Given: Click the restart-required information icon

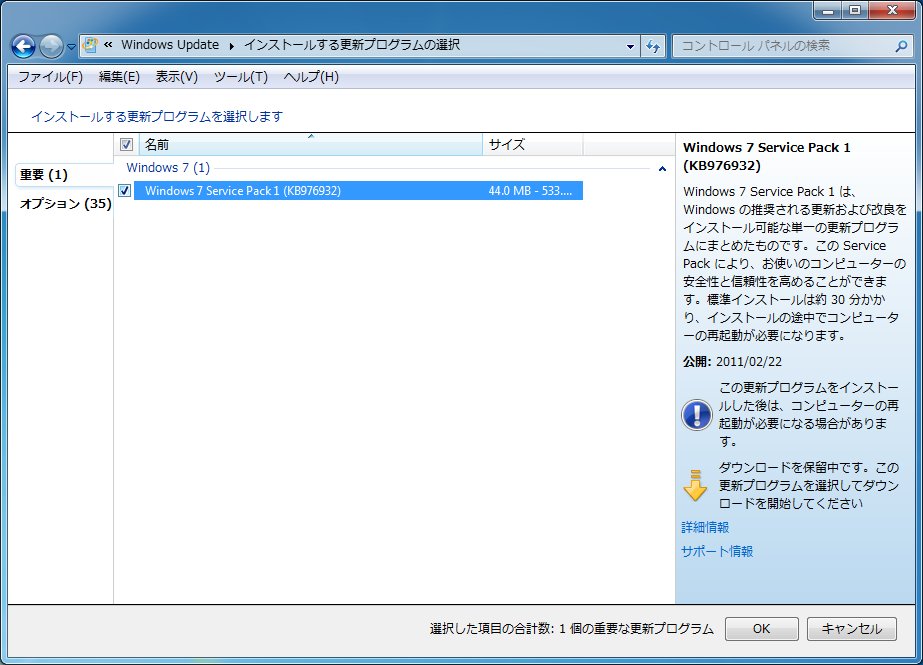Looking at the screenshot, I should coord(697,415).
